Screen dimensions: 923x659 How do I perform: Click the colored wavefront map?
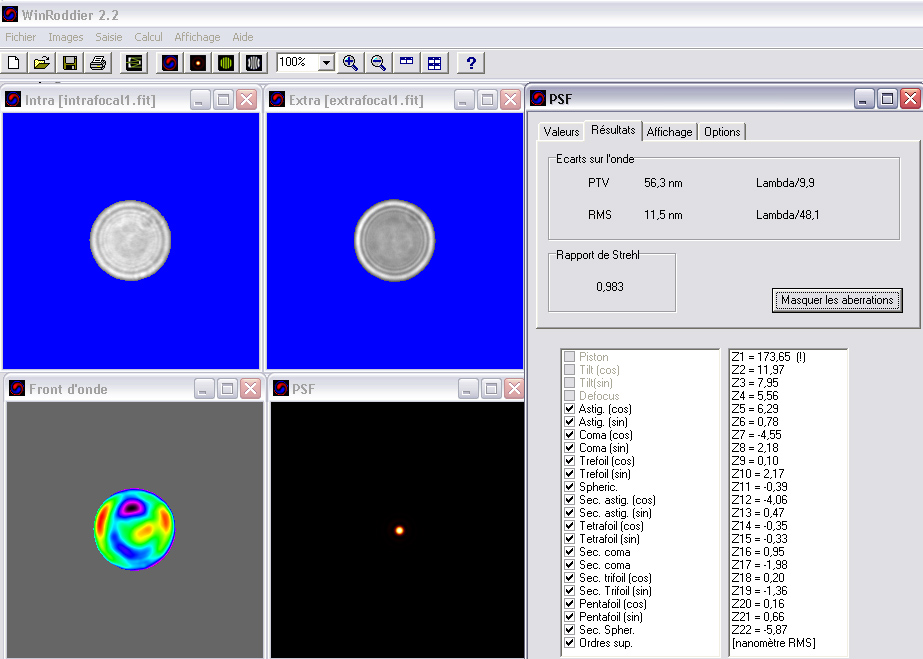tap(134, 529)
